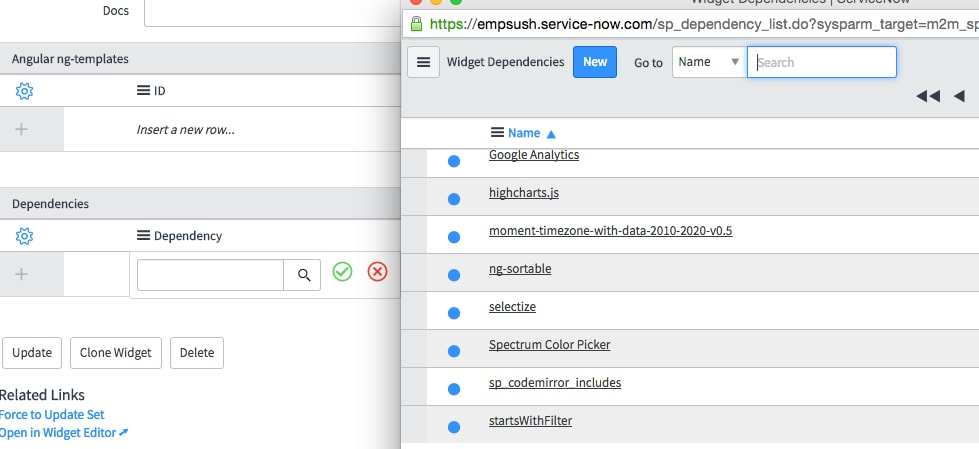This screenshot has width=979, height=449.
Task: Click the blue dot beside ng-sortable
Action: (x=454, y=275)
